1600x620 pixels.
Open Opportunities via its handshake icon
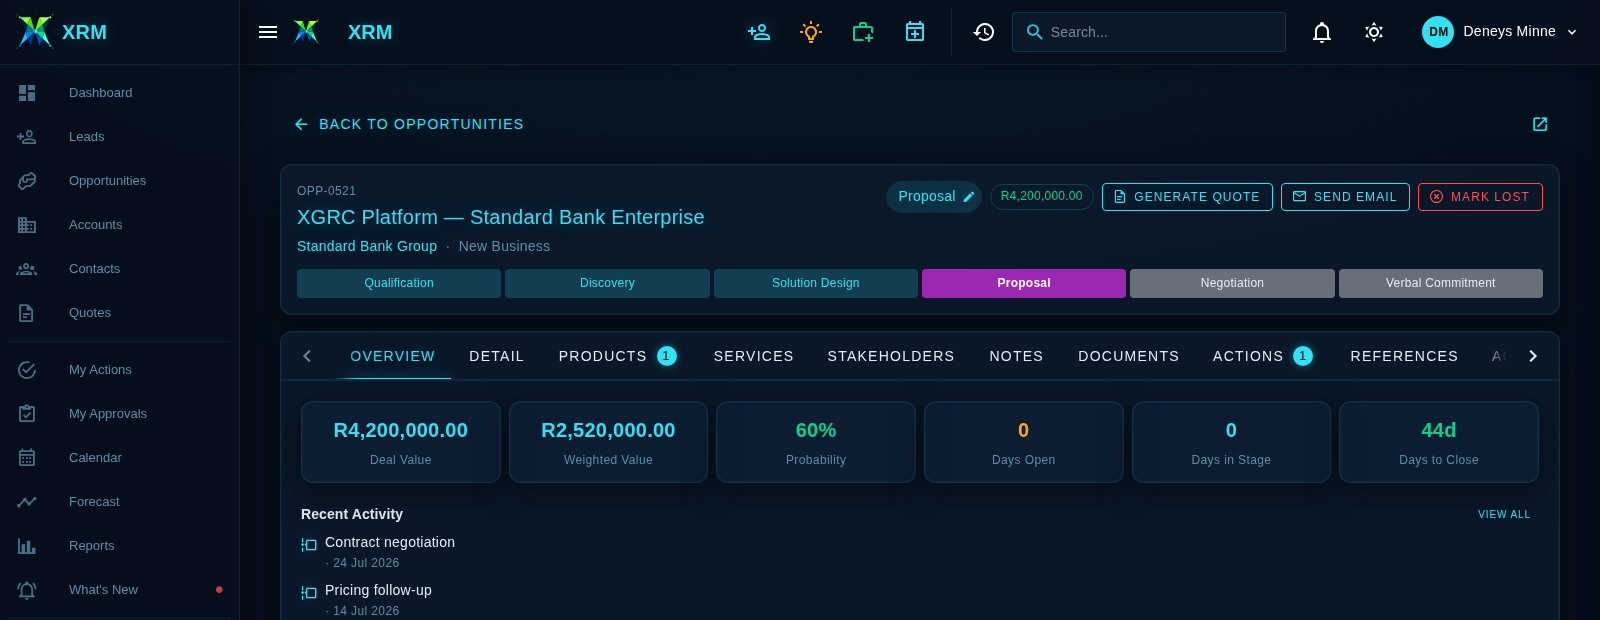tap(27, 181)
